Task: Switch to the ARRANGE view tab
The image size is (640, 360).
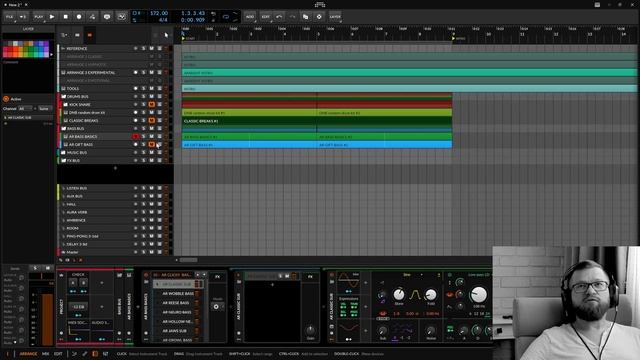Action: tap(28, 354)
